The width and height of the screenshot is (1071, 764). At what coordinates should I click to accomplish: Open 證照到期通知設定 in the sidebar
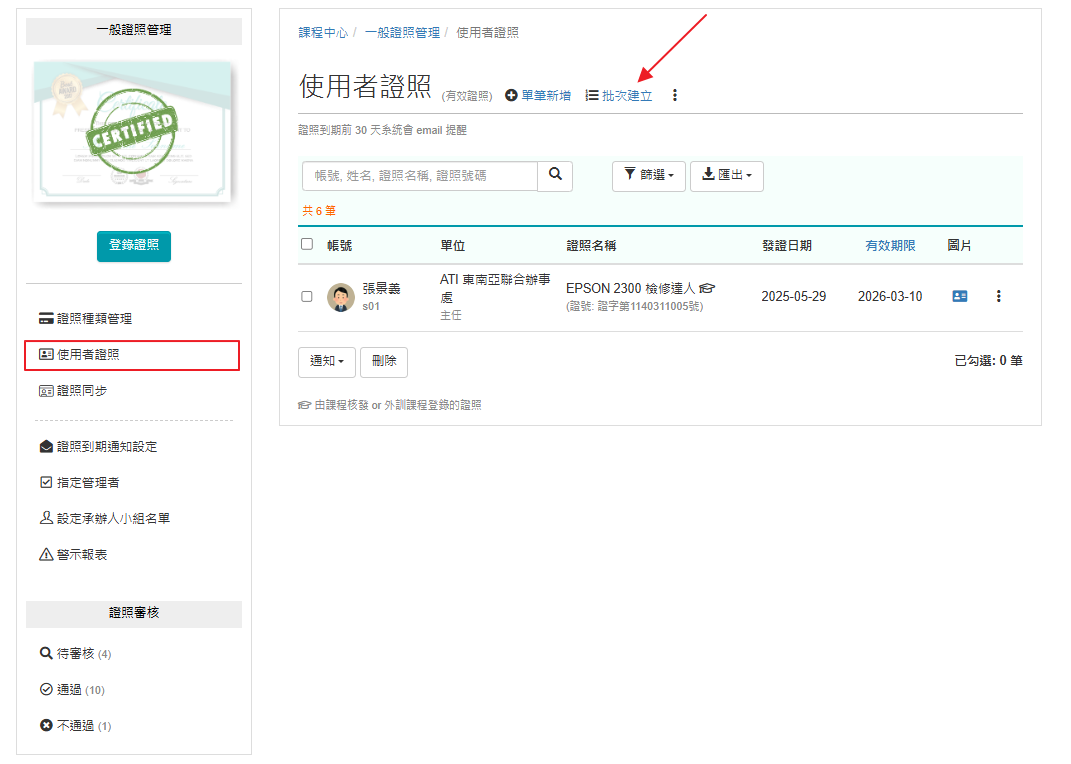(98, 447)
